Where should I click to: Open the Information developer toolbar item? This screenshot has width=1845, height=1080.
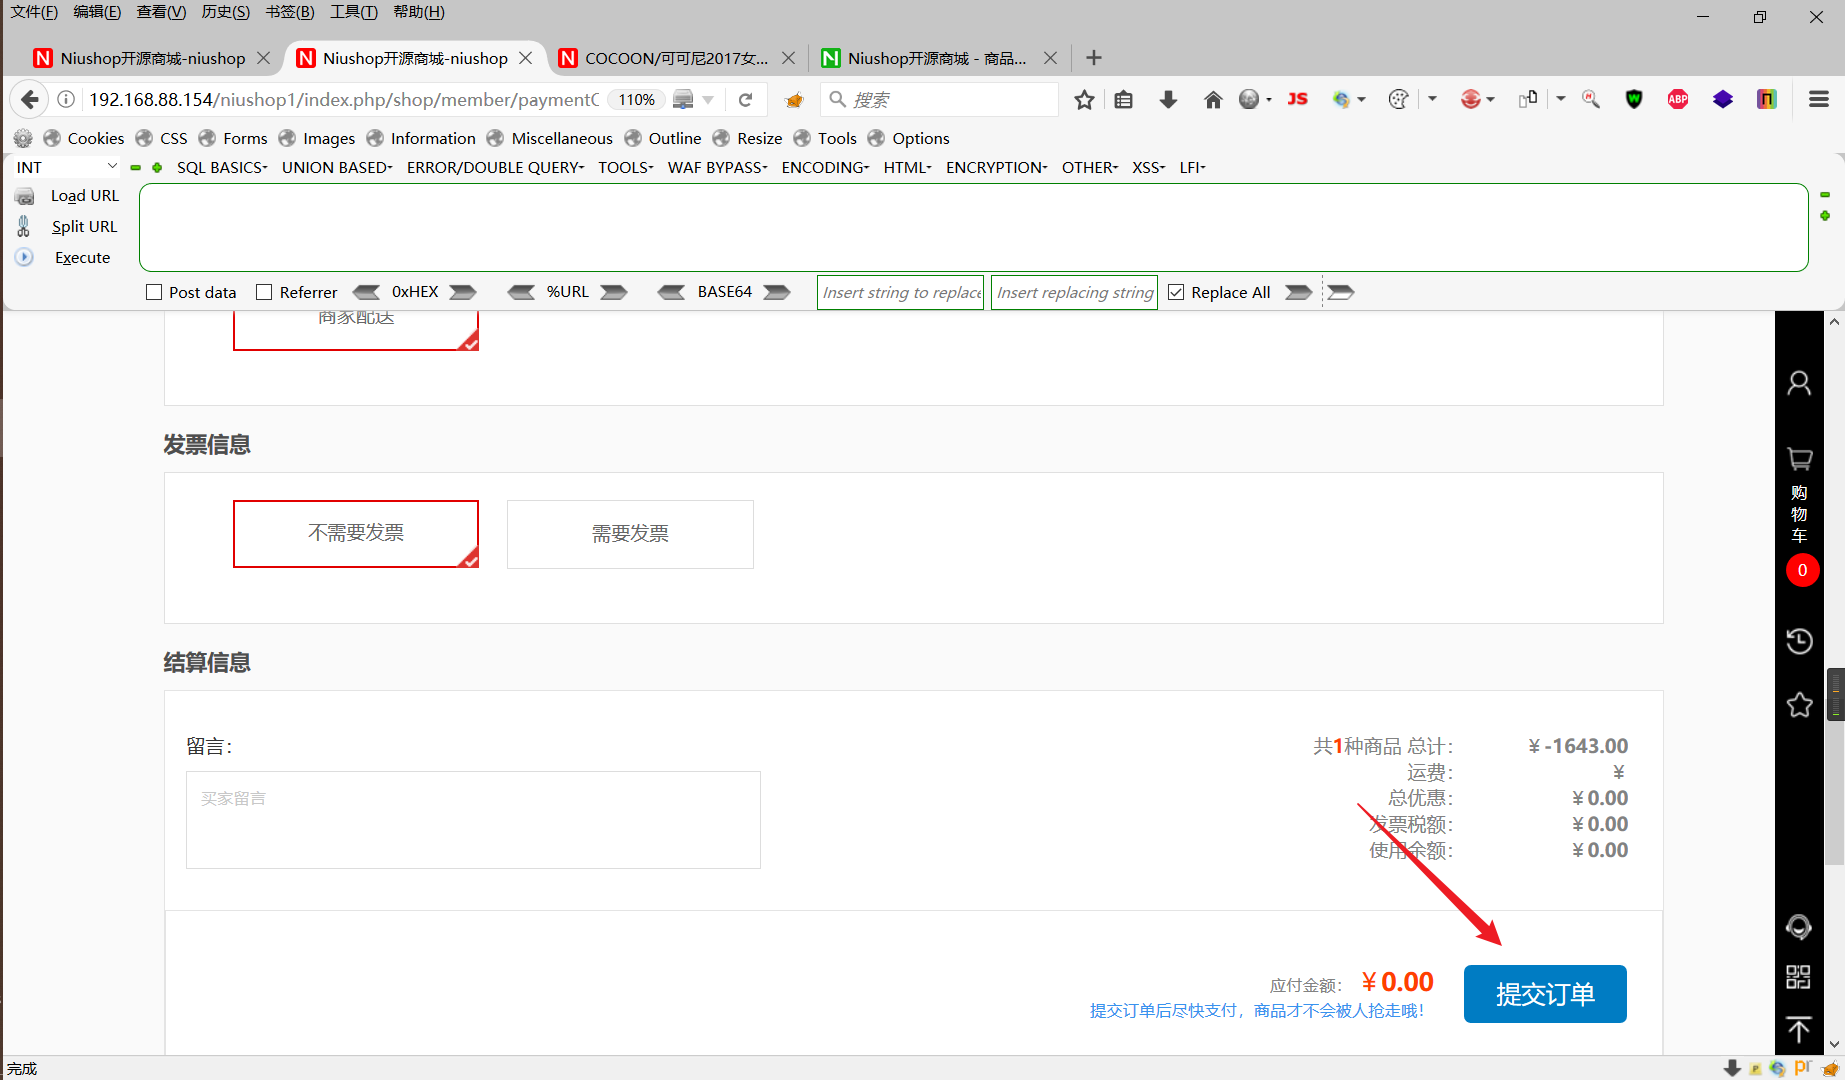pyautogui.click(x=421, y=138)
